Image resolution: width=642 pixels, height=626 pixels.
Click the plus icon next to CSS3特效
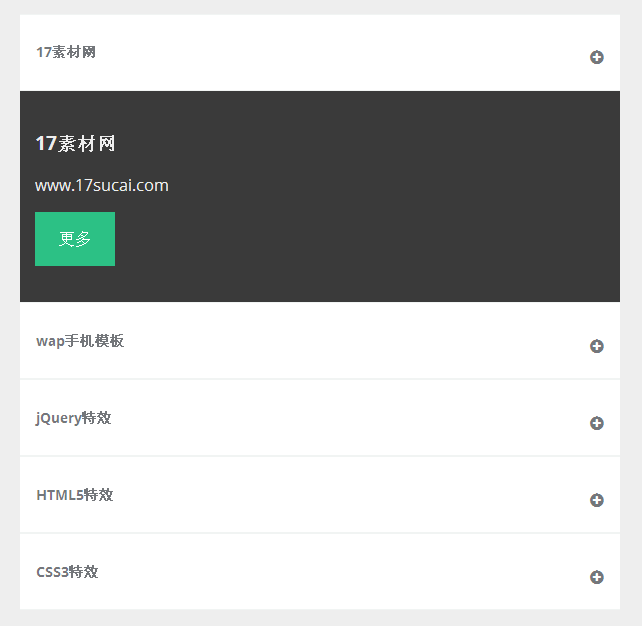(597, 577)
